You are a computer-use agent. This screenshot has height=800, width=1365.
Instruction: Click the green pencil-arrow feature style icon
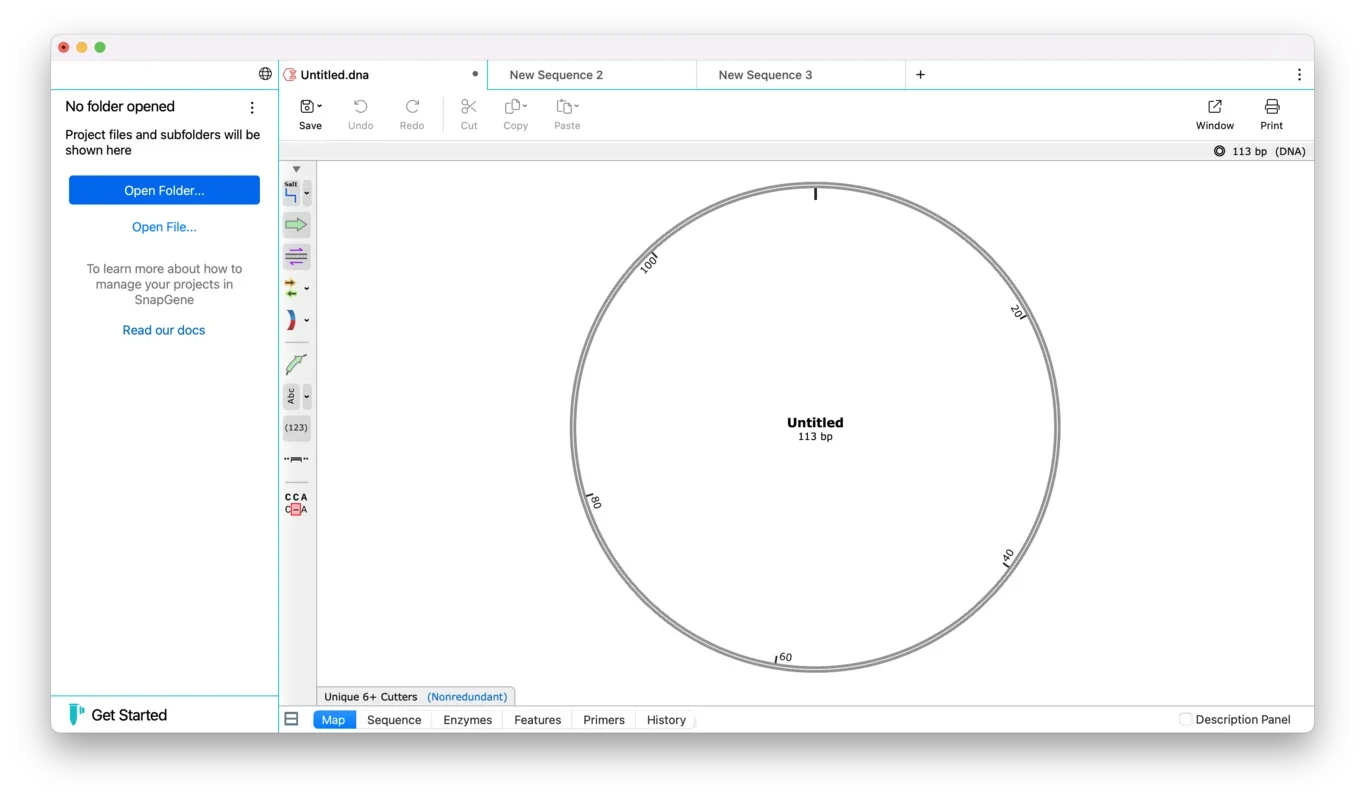(x=296, y=364)
